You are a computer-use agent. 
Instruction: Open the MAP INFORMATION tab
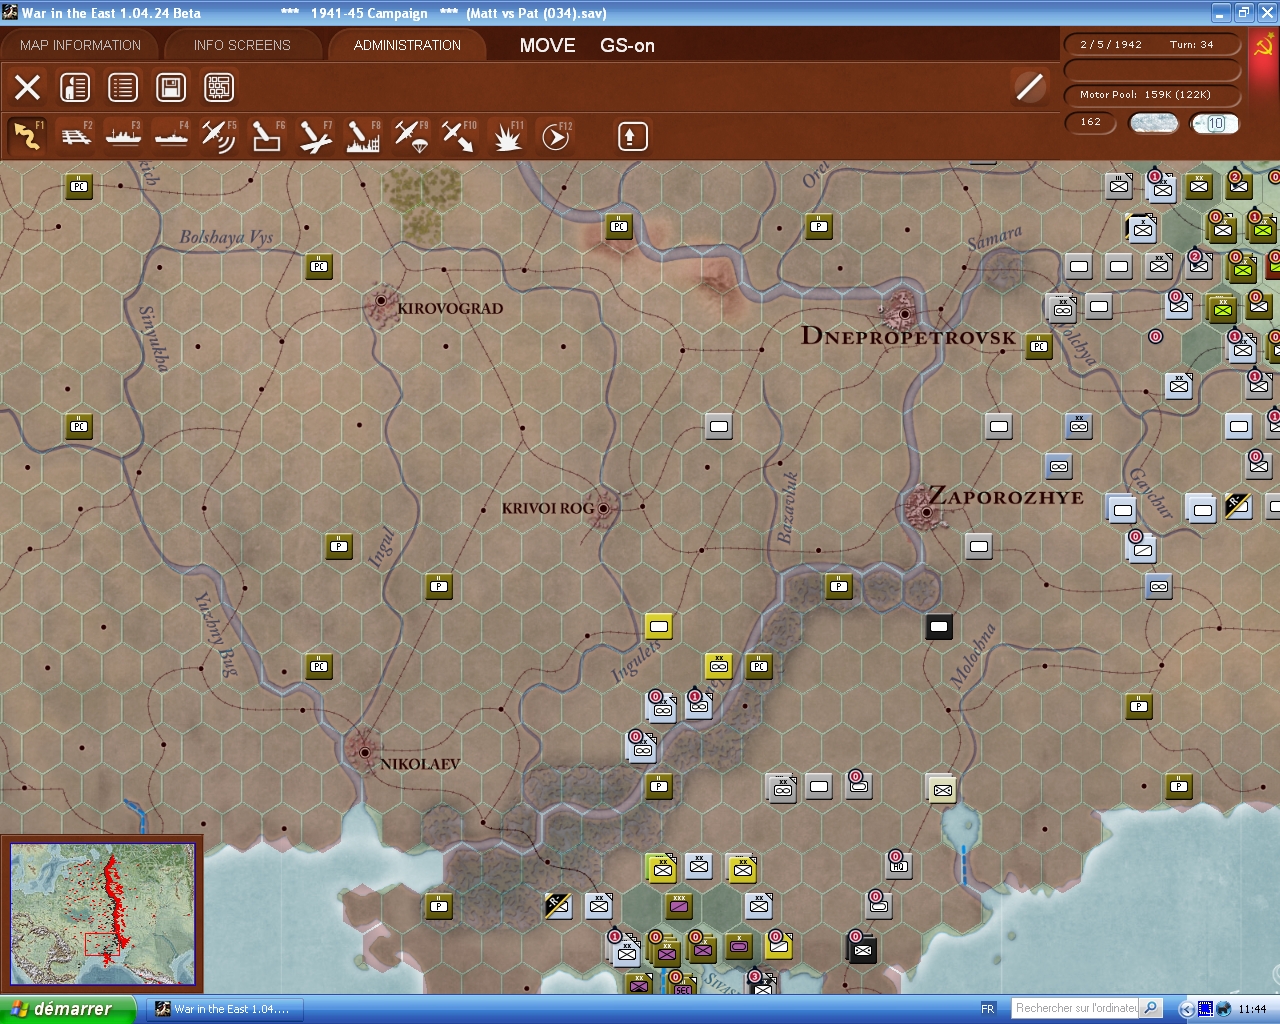[80, 45]
